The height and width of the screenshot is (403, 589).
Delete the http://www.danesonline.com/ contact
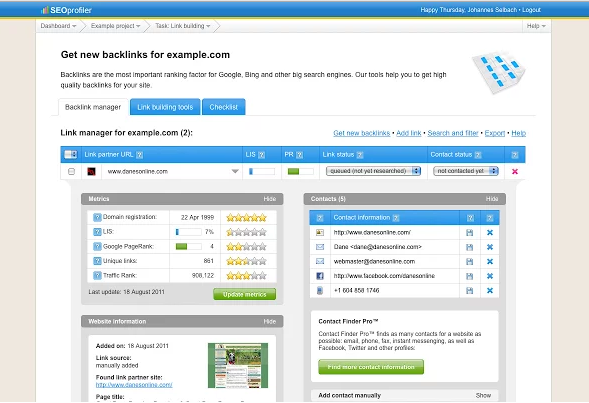(490, 232)
